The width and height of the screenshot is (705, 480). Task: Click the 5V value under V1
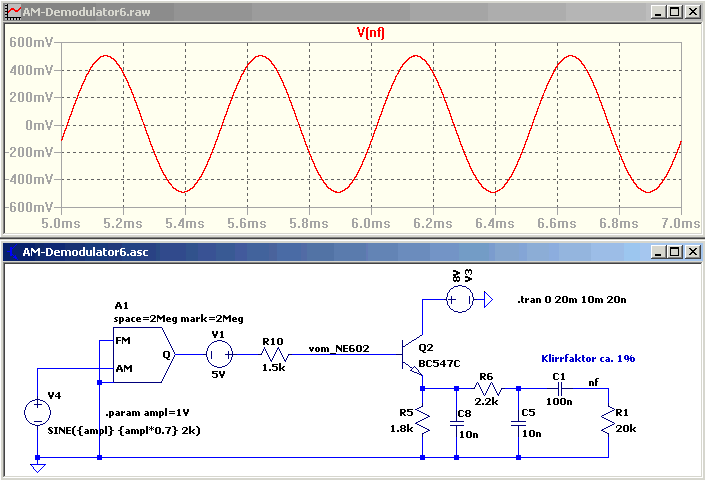(218, 374)
